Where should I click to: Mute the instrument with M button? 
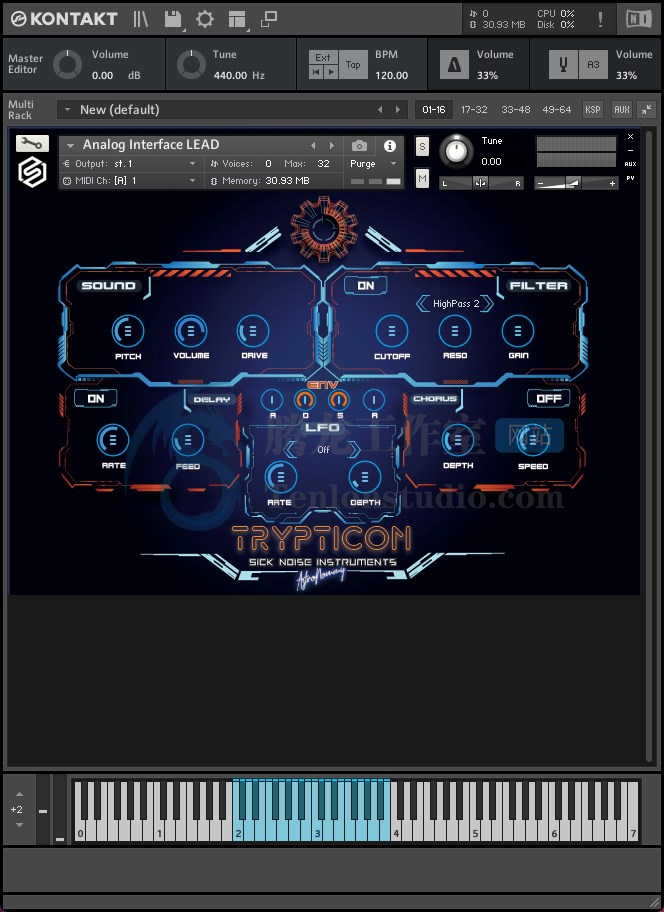422,179
